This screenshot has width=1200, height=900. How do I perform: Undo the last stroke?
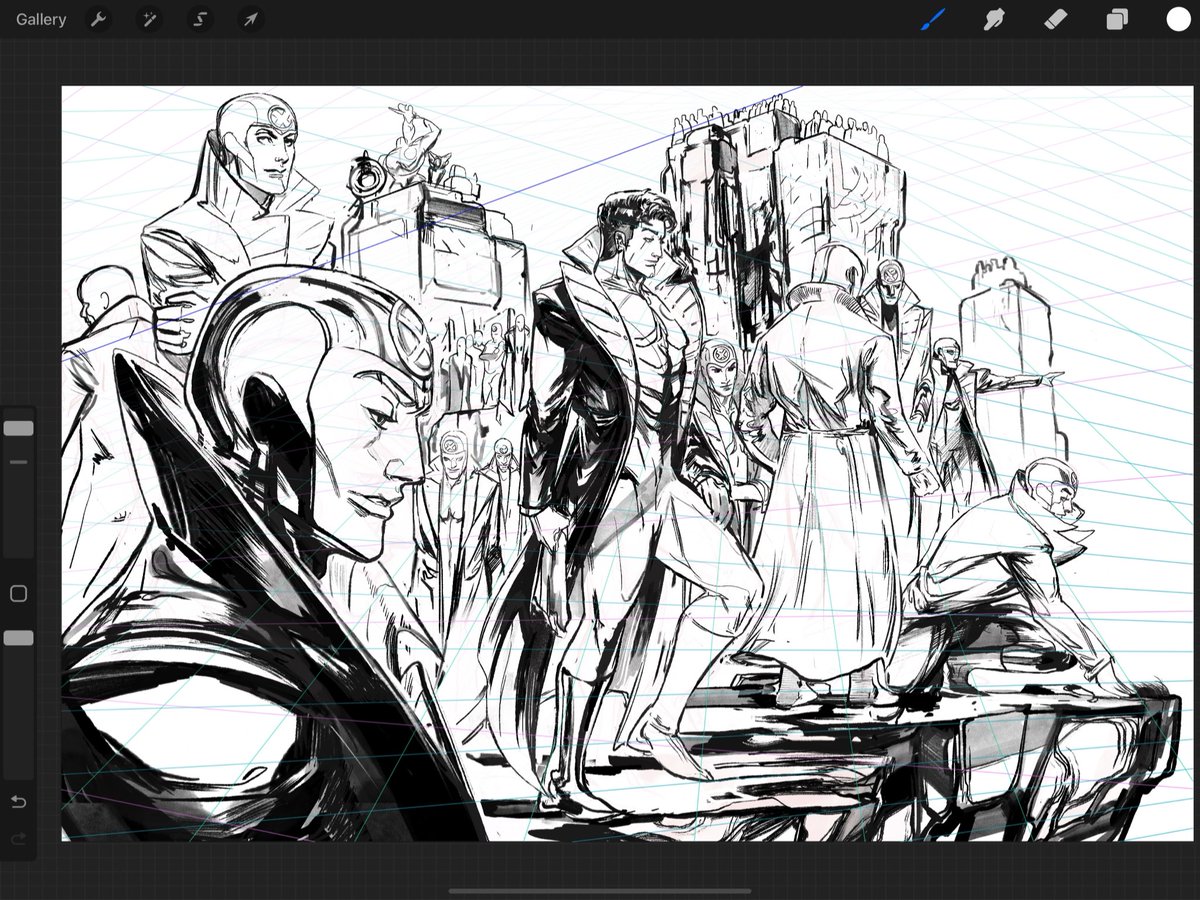[x=18, y=802]
